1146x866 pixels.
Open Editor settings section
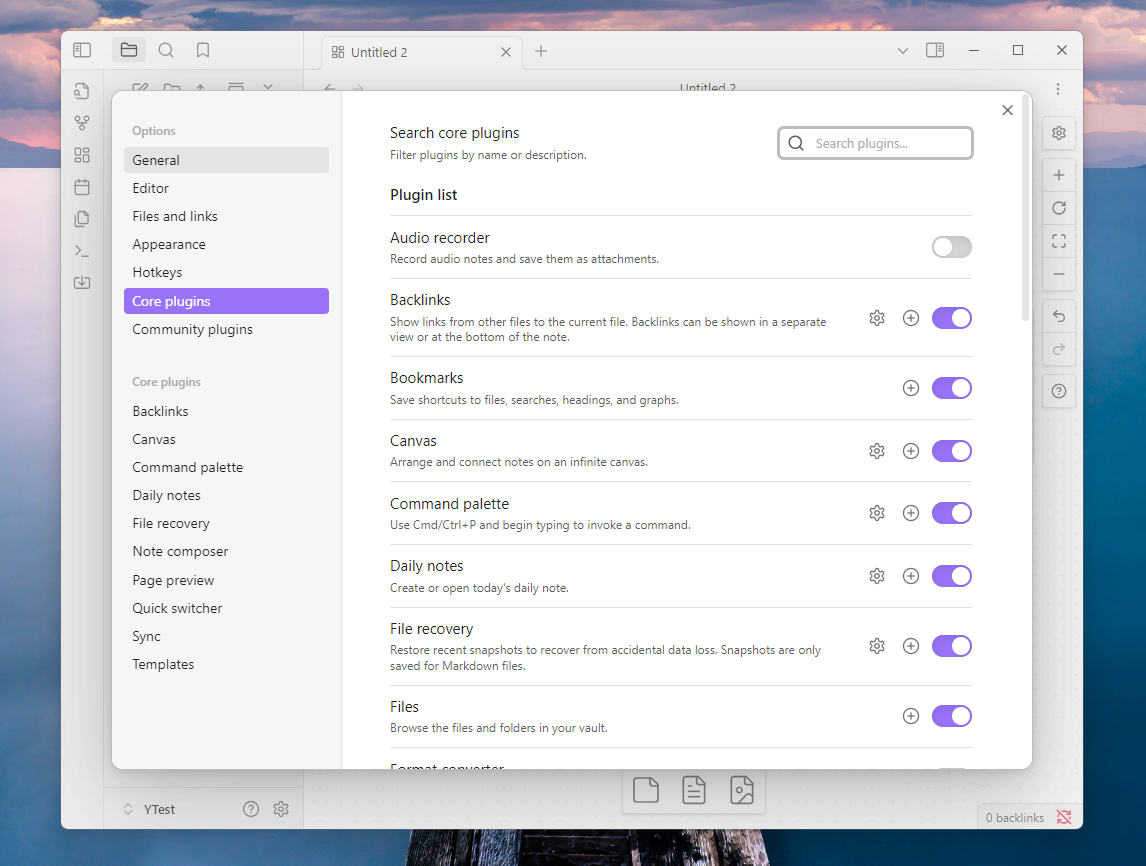pyautogui.click(x=227, y=189)
